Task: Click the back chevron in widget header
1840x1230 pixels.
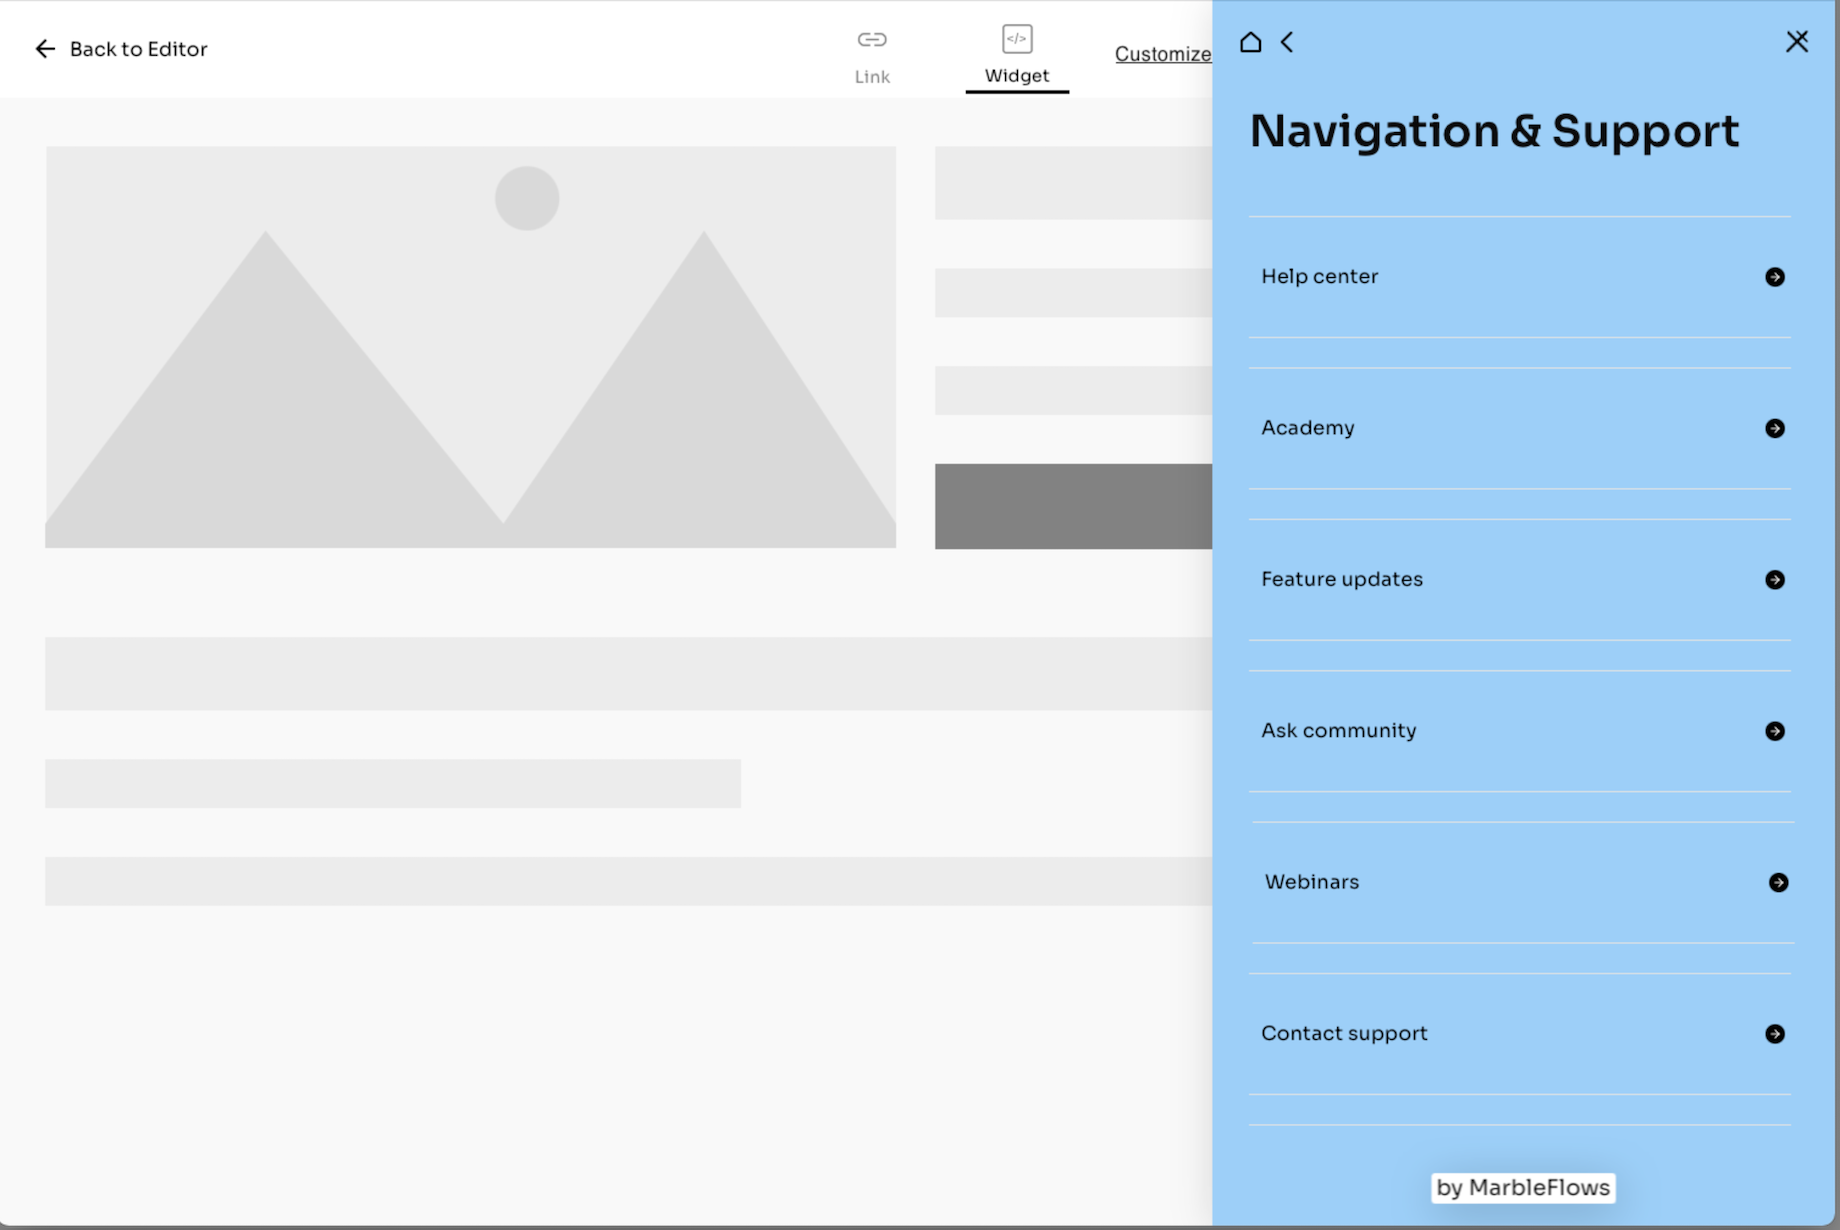Action: 1288,42
